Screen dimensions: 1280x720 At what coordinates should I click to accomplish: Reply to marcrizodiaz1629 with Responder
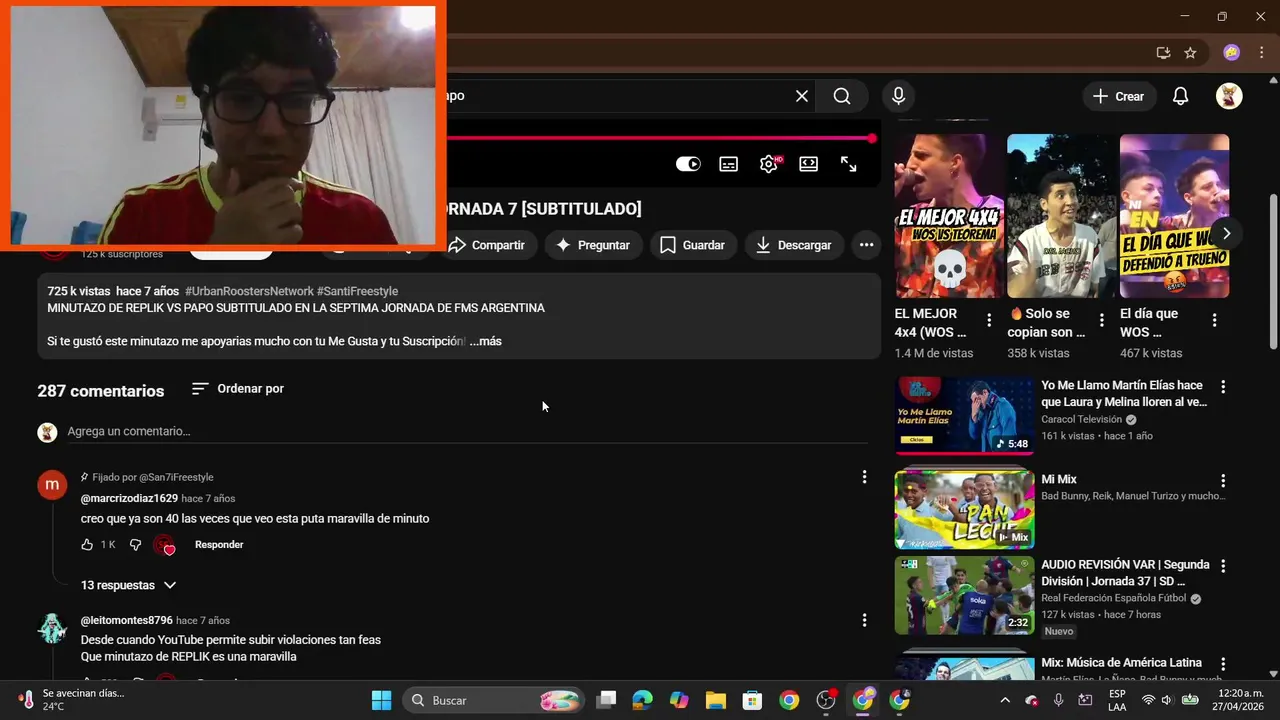[219, 545]
